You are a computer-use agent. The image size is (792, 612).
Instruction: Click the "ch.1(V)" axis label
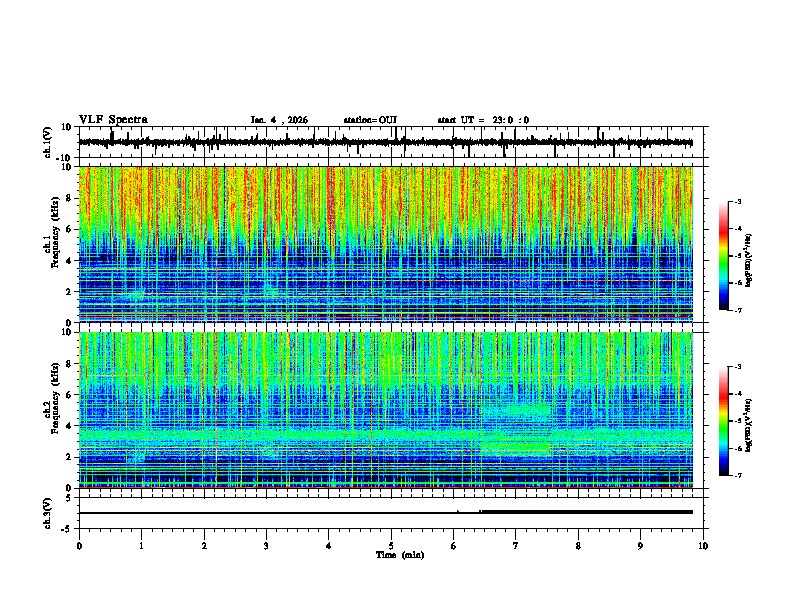[x=48, y=143]
